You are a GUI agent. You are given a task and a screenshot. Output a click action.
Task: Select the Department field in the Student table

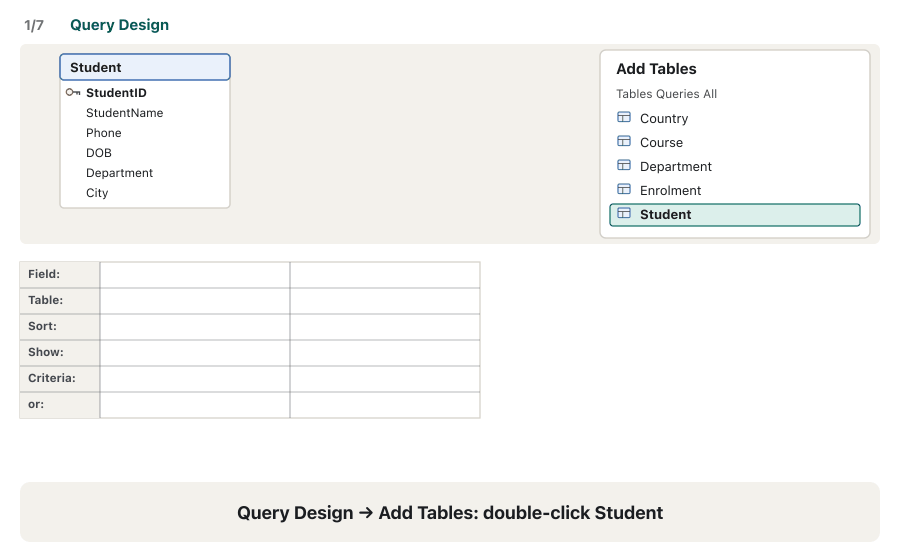click(x=119, y=173)
